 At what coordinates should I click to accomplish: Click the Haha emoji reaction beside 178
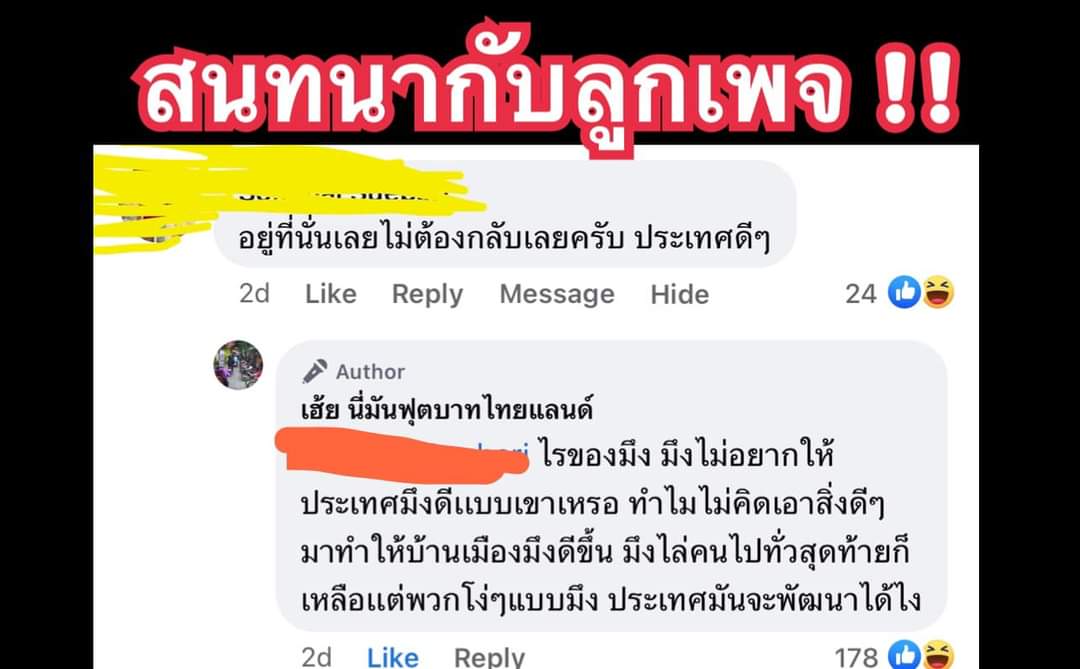pos(937,655)
